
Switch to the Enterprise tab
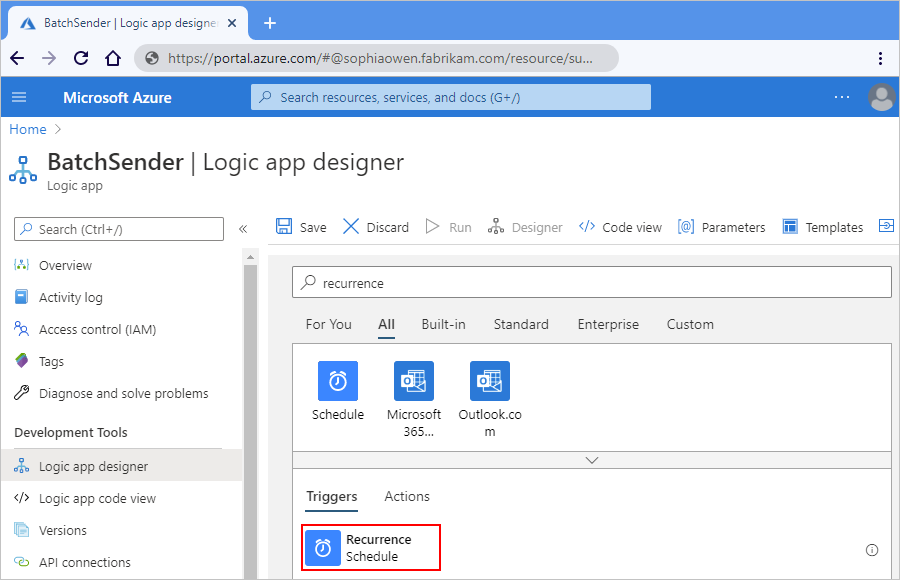(608, 324)
